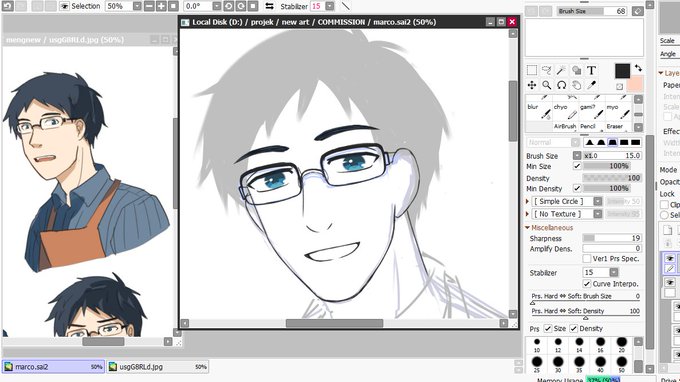This screenshot has height=382, width=680.
Task: Collapse the Miscellaneous section
Action: click(527, 228)
